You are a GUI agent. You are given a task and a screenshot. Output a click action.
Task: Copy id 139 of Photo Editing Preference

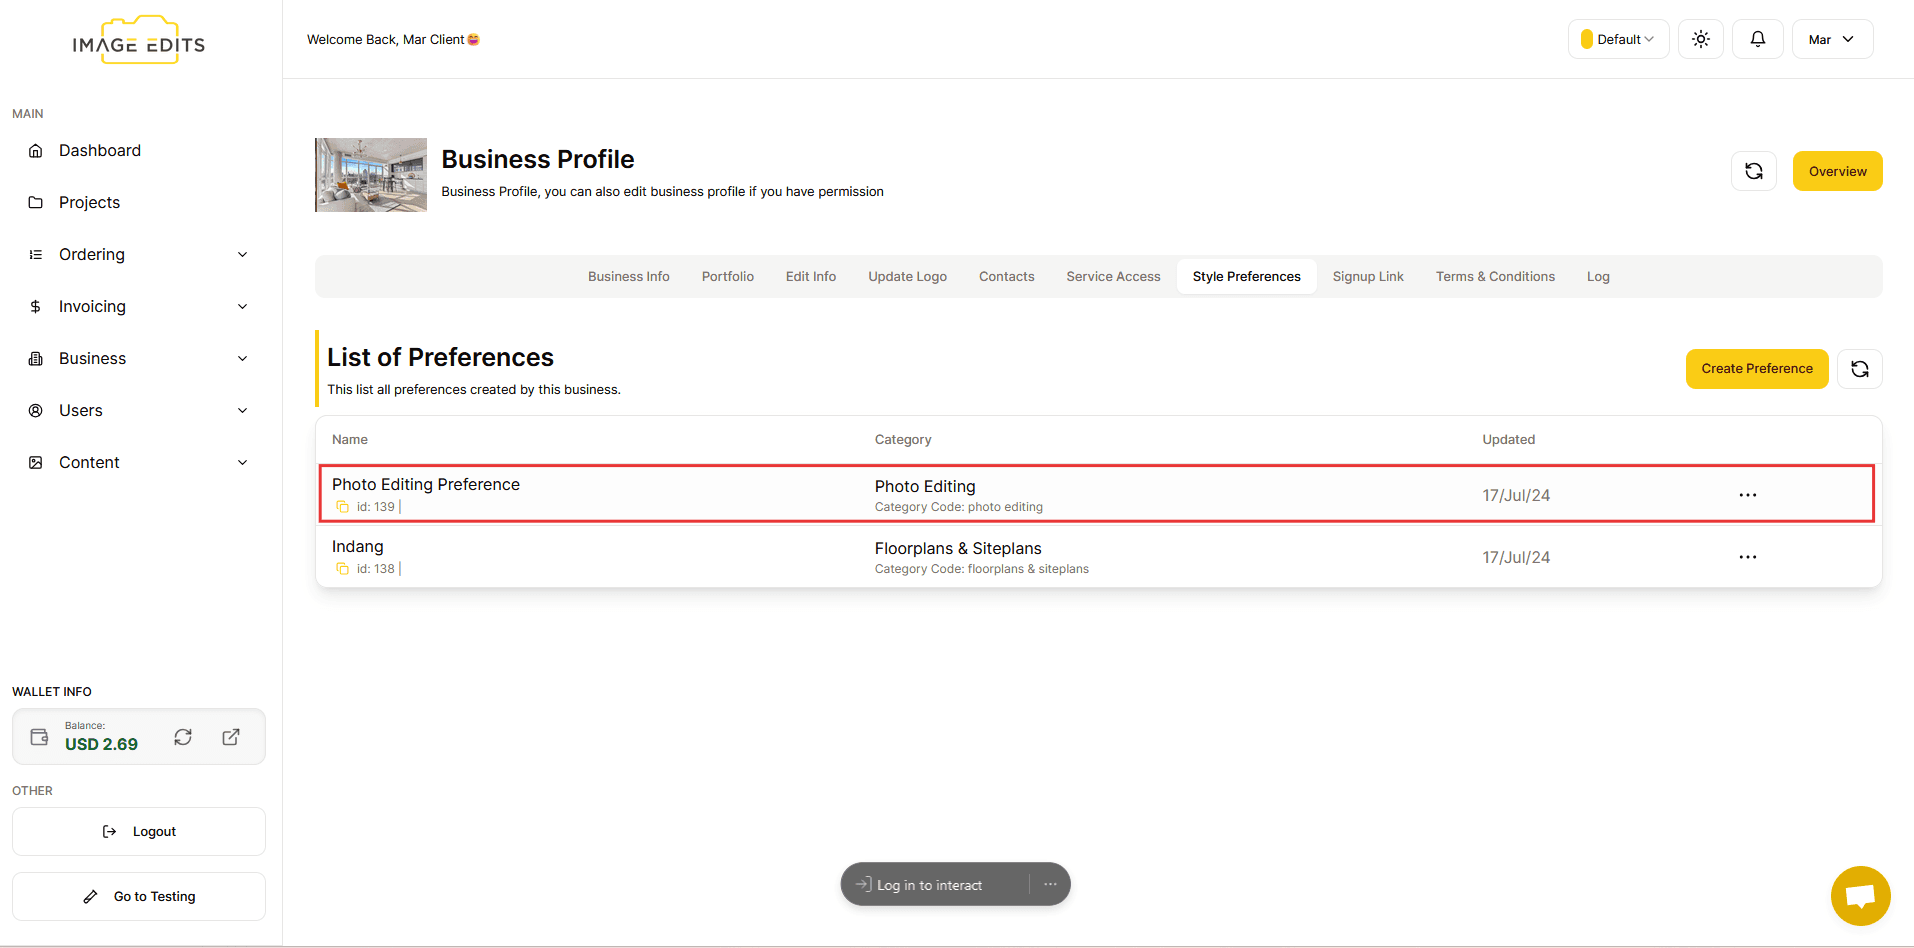point(342,507)
